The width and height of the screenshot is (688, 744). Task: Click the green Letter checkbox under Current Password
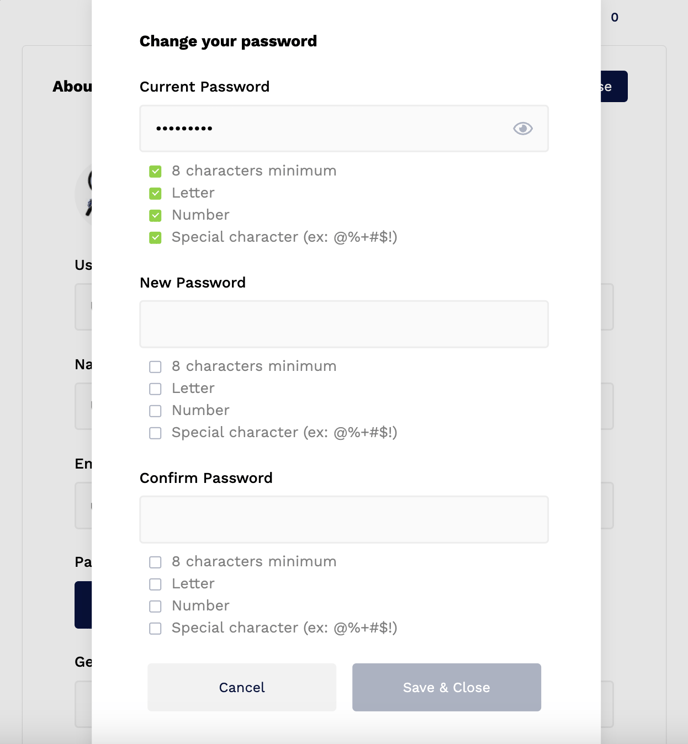point(155,193)
